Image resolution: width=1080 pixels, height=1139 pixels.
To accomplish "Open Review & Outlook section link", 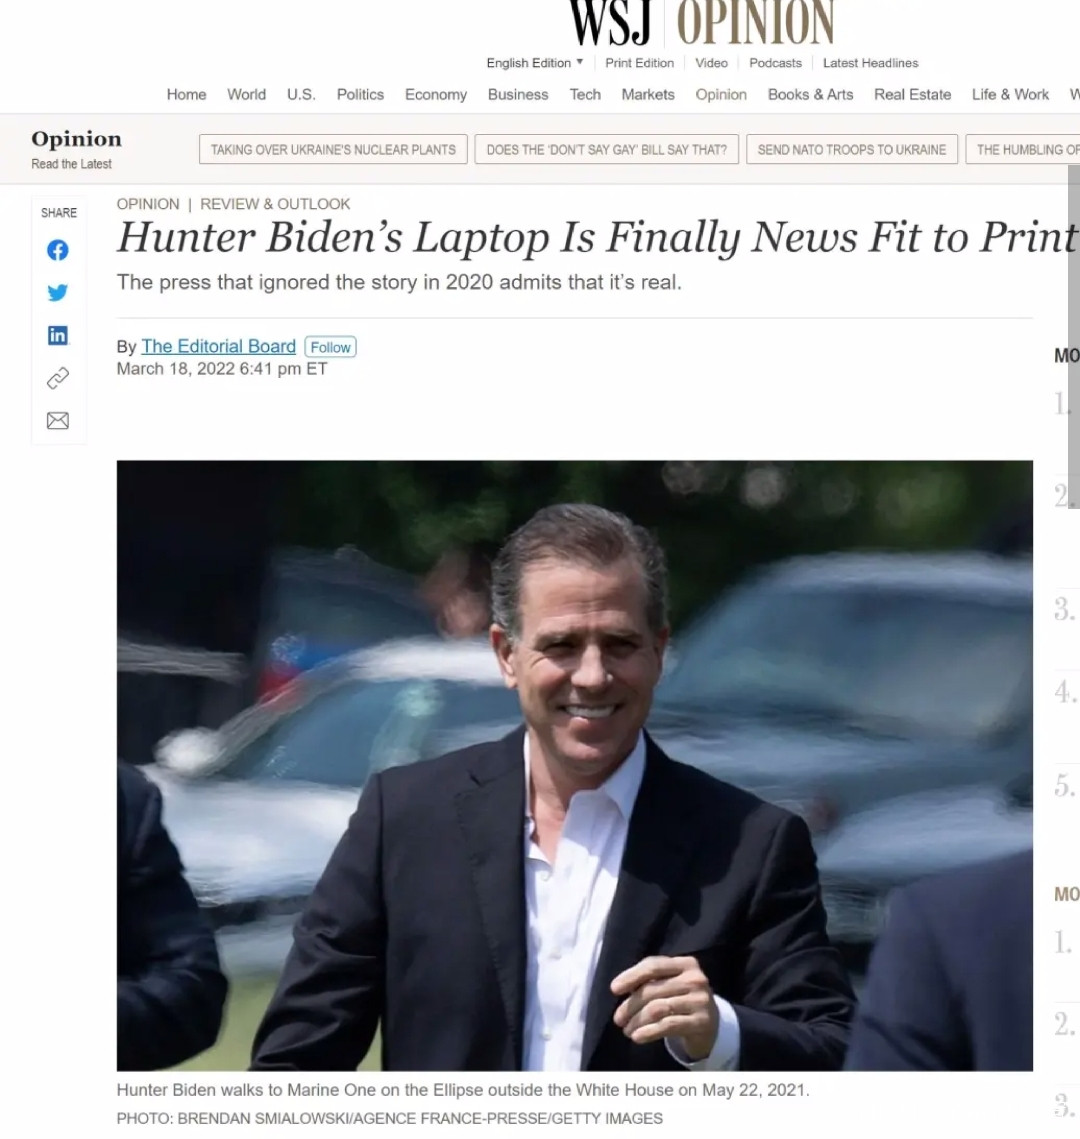I will [275, 204].
